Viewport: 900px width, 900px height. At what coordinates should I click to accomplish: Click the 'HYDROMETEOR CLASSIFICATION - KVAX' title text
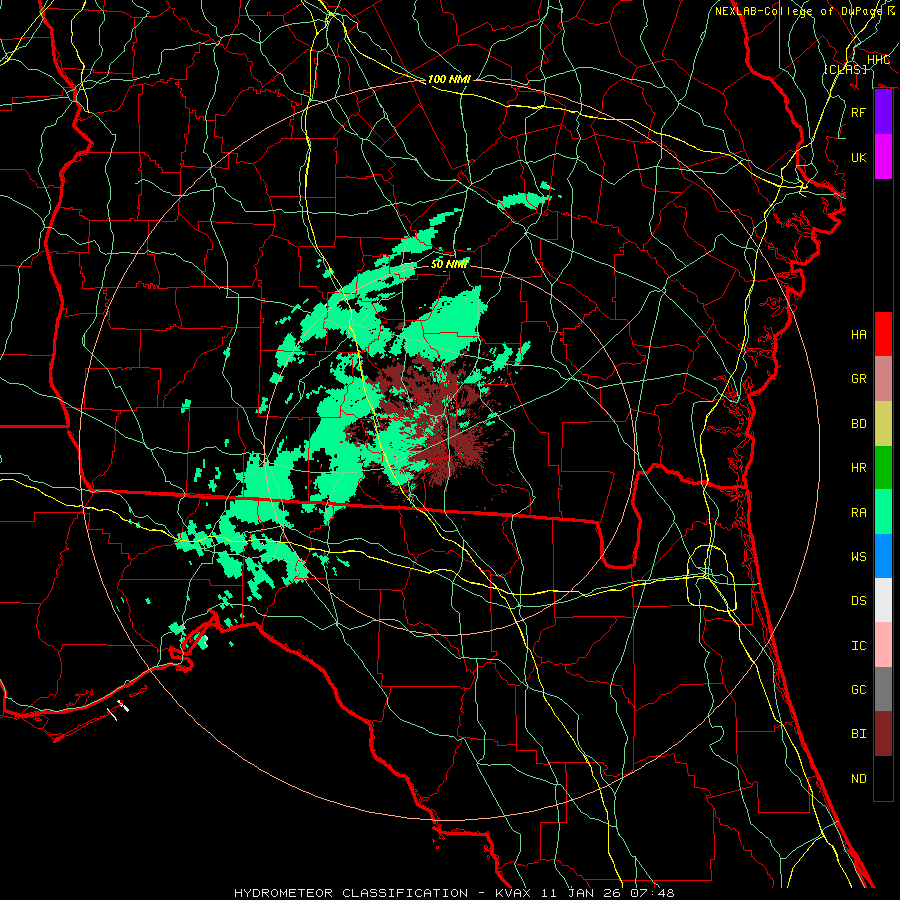point(384,893)
